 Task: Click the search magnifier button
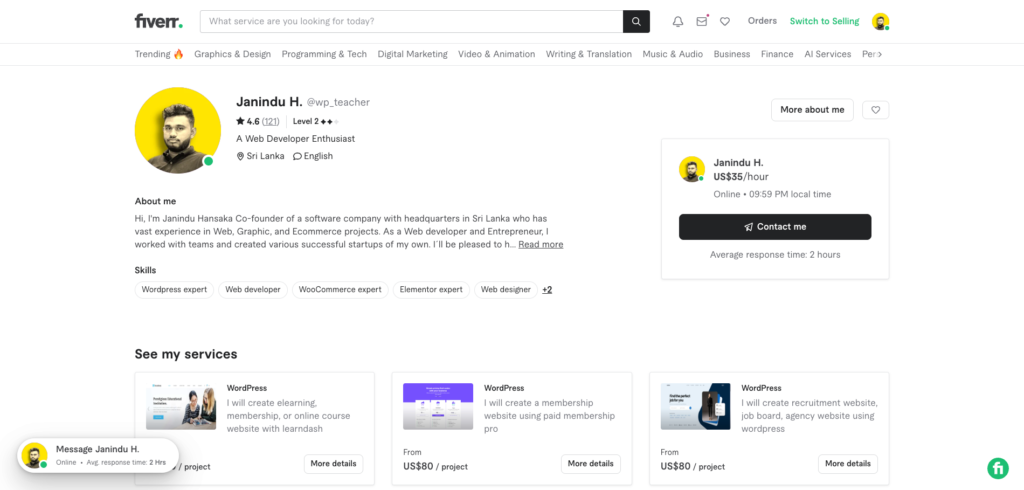pyautogui.click(x=636, y=21)
